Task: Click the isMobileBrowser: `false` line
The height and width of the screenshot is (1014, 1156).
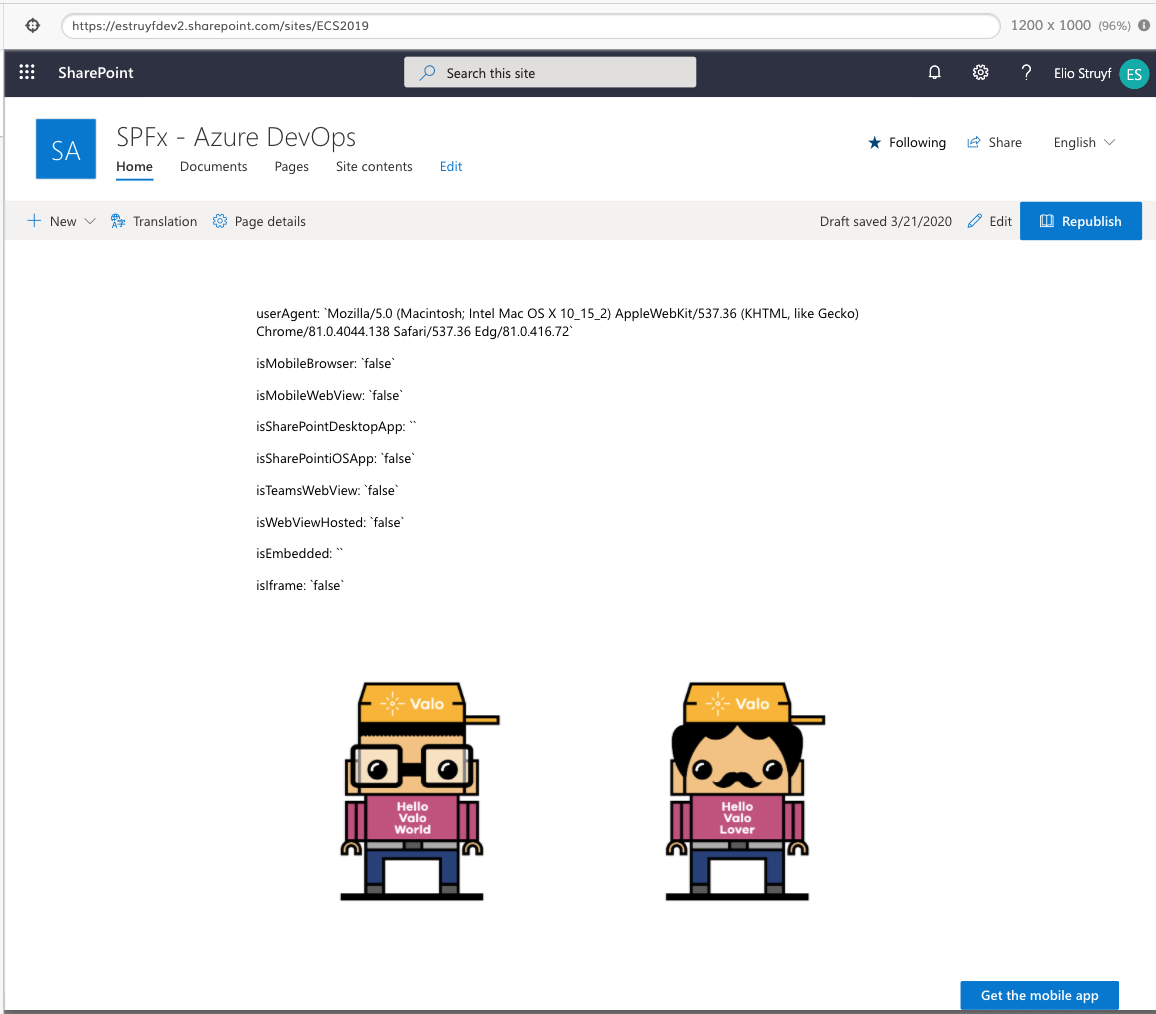Action: click(x=326, y=364)
